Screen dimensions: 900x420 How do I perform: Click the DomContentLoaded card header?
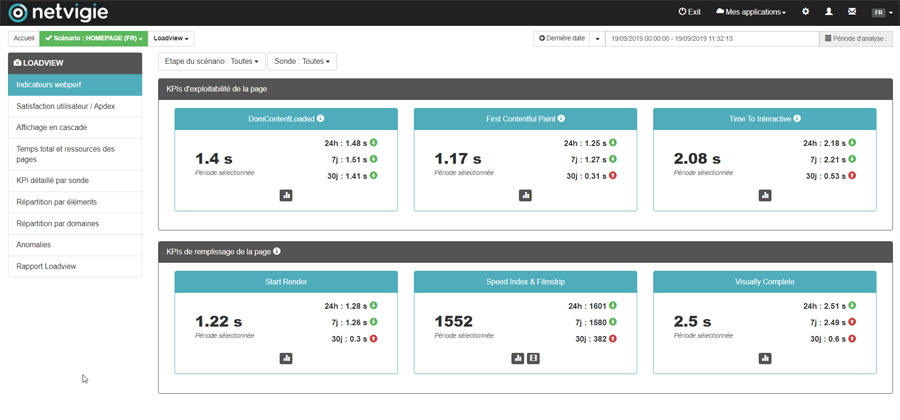(x=286, y=119)
